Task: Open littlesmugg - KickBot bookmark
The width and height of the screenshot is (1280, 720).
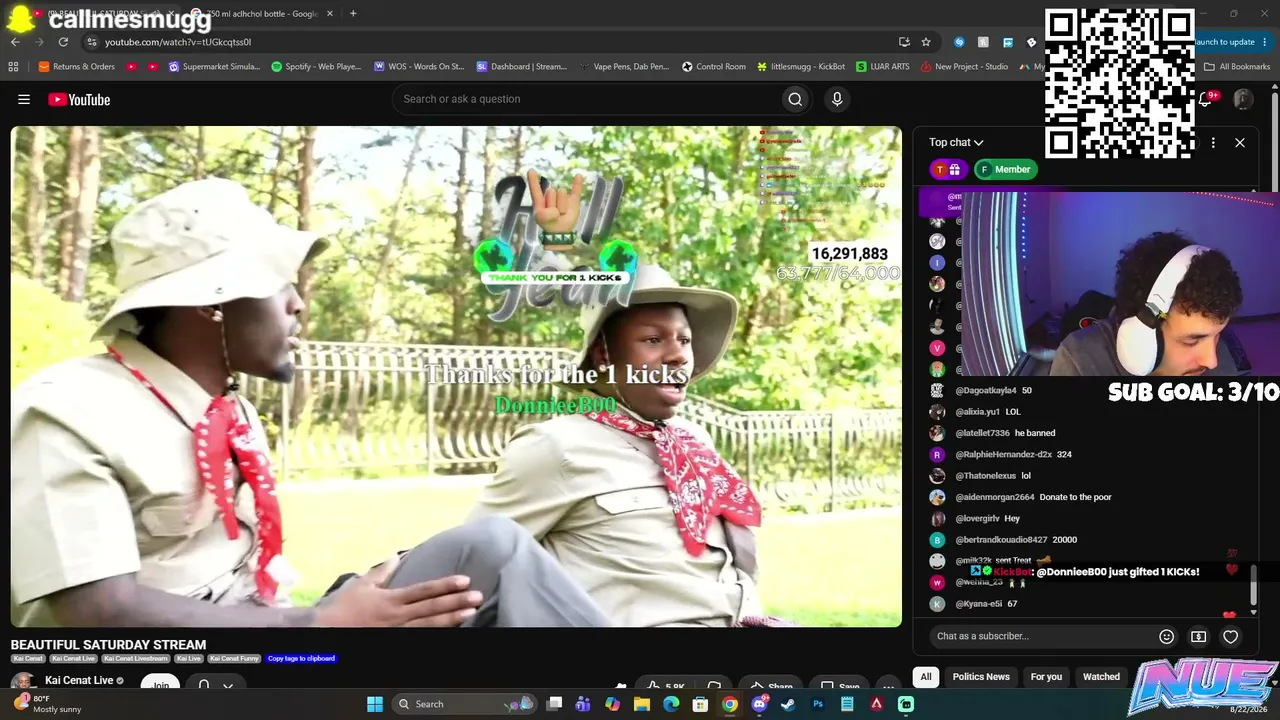Action: [801, 67]
